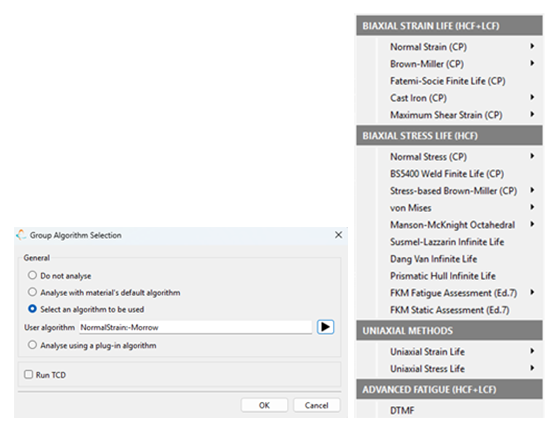Choose Fatemi-Socie Finite Life (CP)

(448, 81)
